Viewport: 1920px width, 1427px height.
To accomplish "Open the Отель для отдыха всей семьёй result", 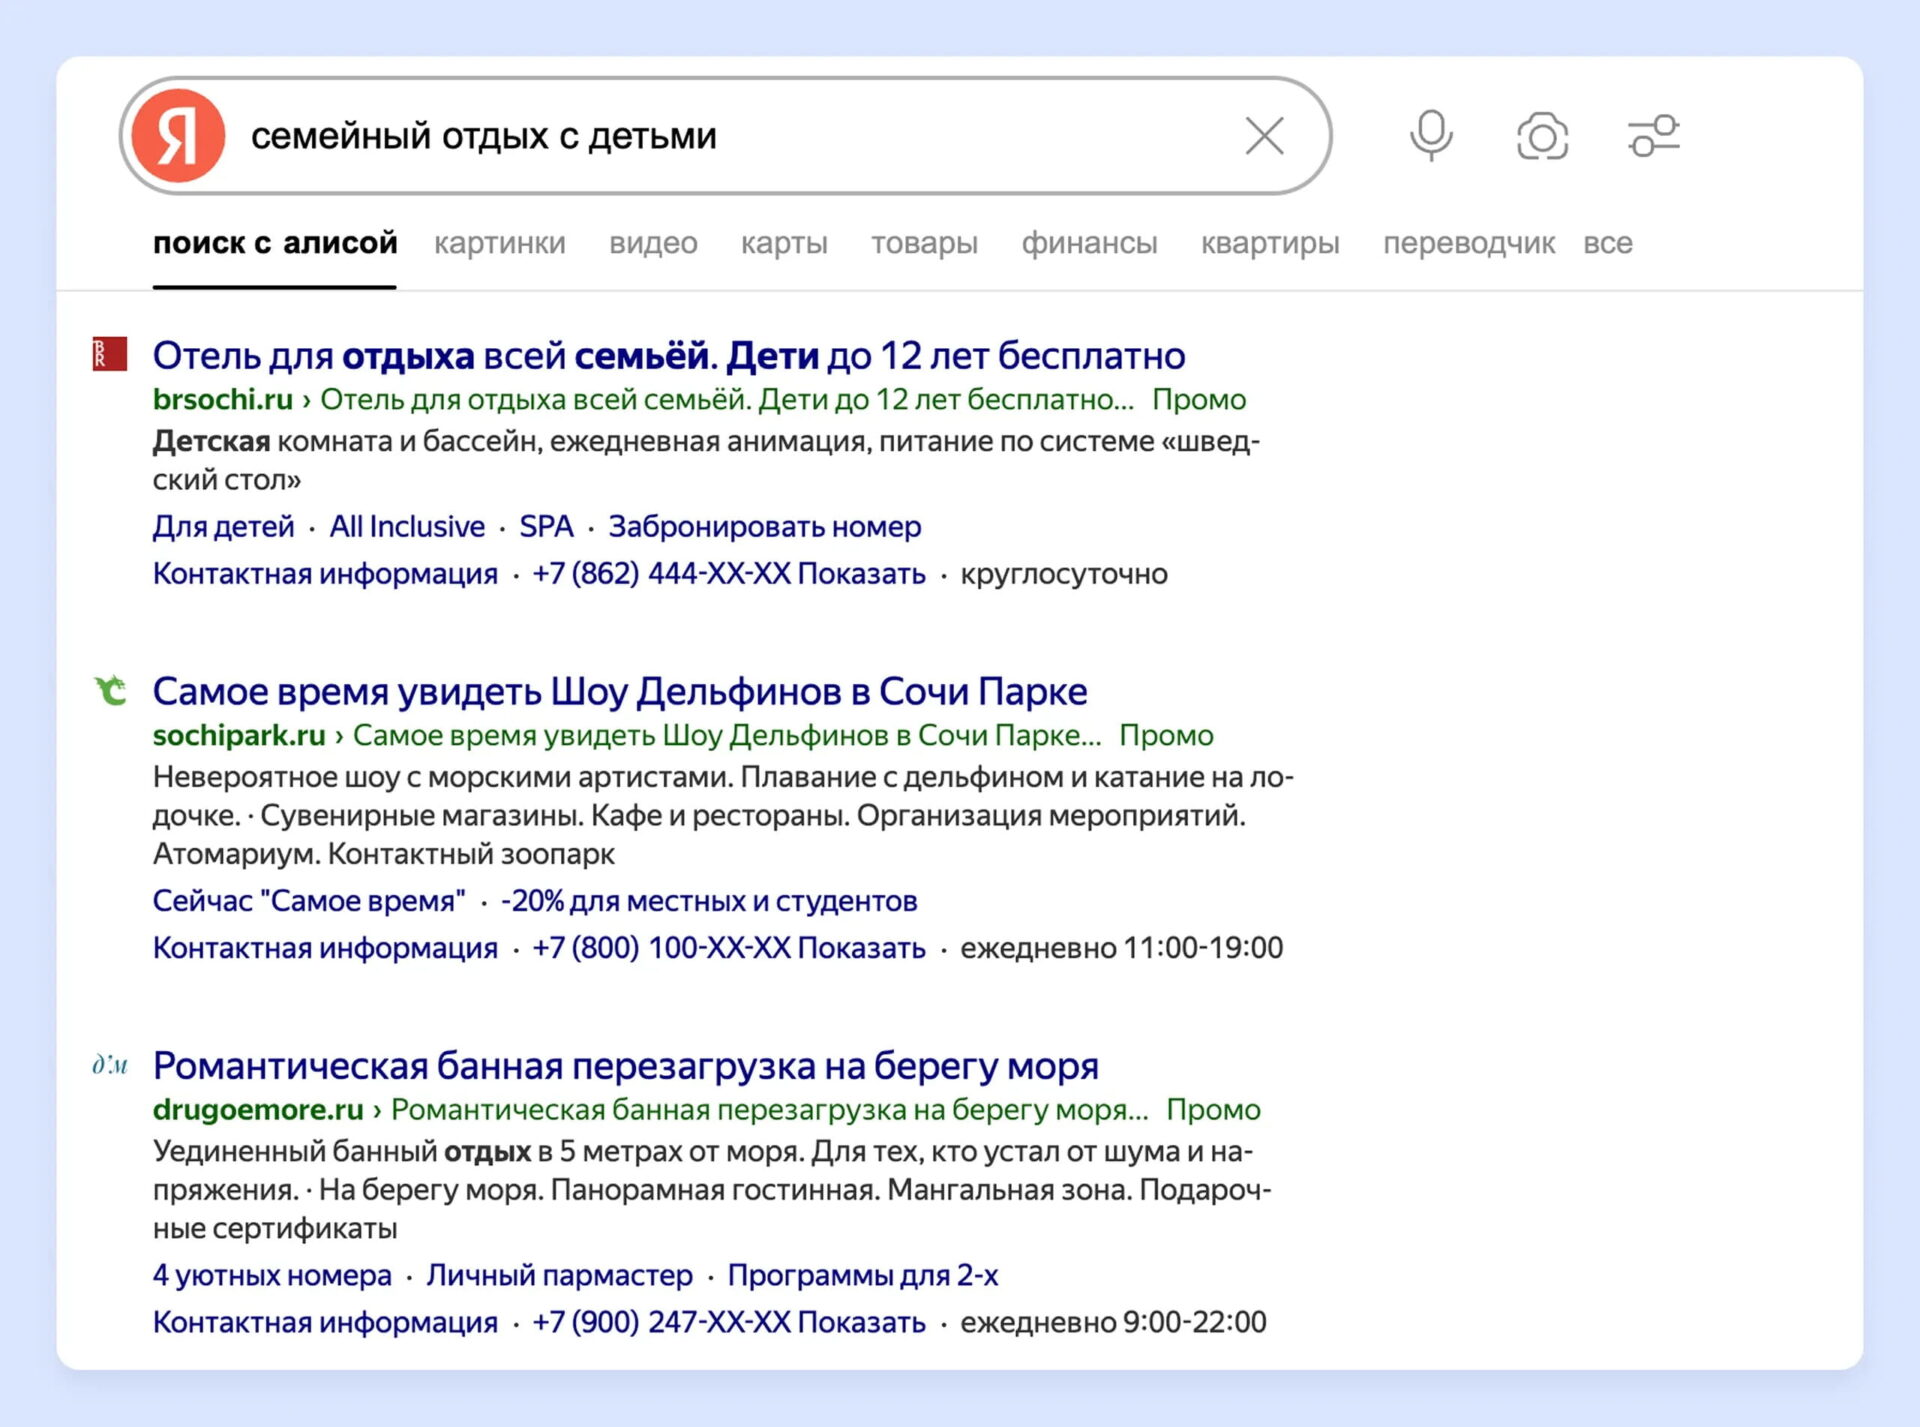I will click(668, 356).
